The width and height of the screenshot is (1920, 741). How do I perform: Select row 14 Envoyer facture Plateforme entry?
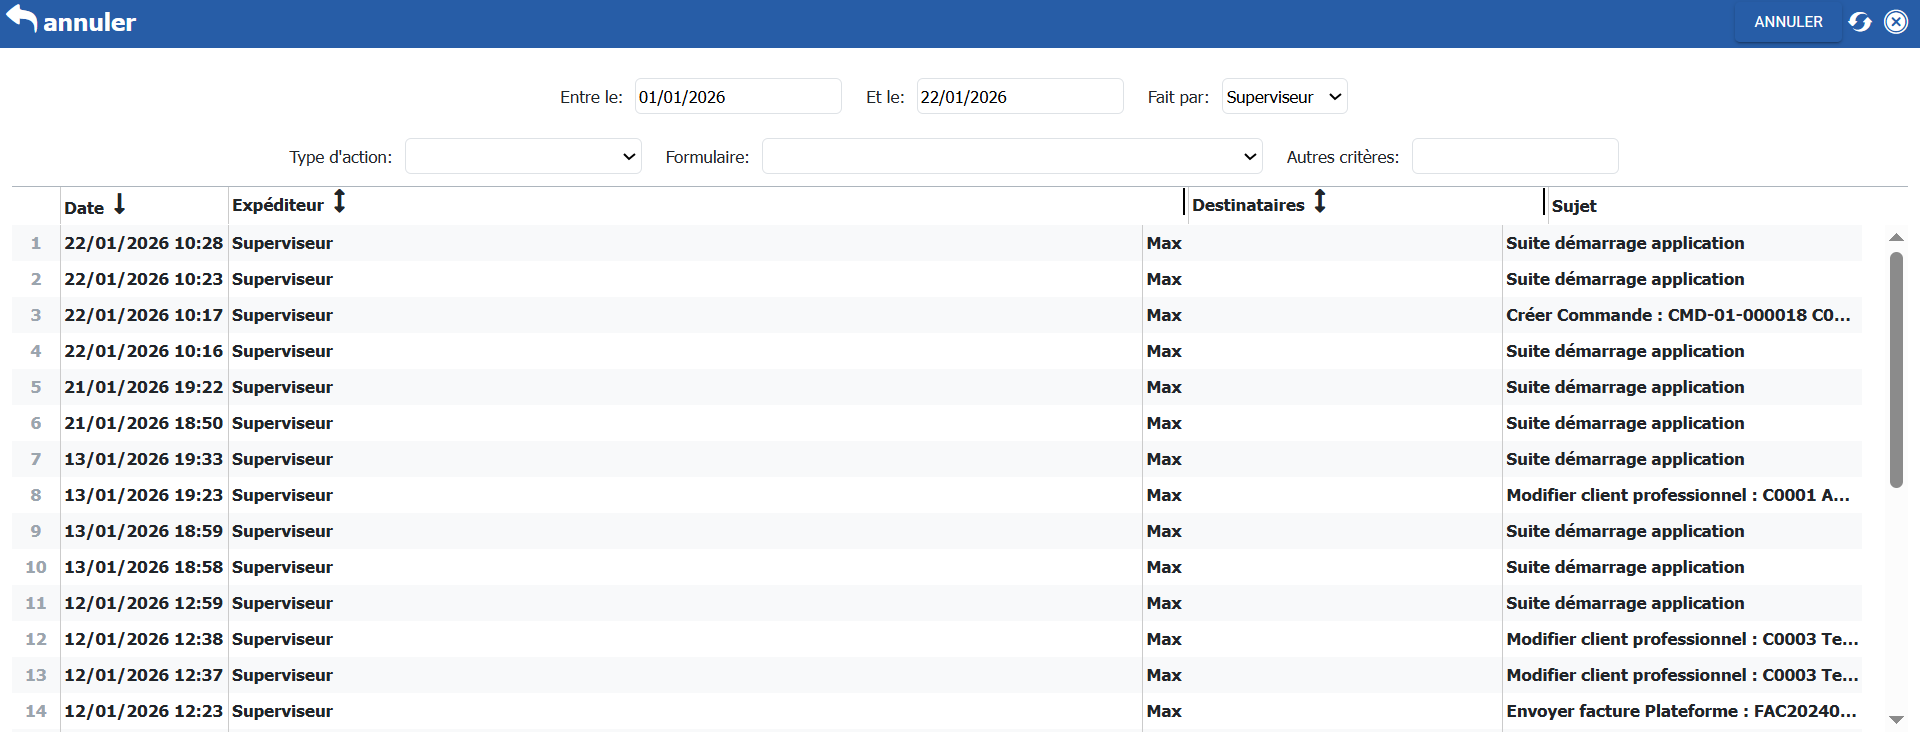tap(1680, 711)
